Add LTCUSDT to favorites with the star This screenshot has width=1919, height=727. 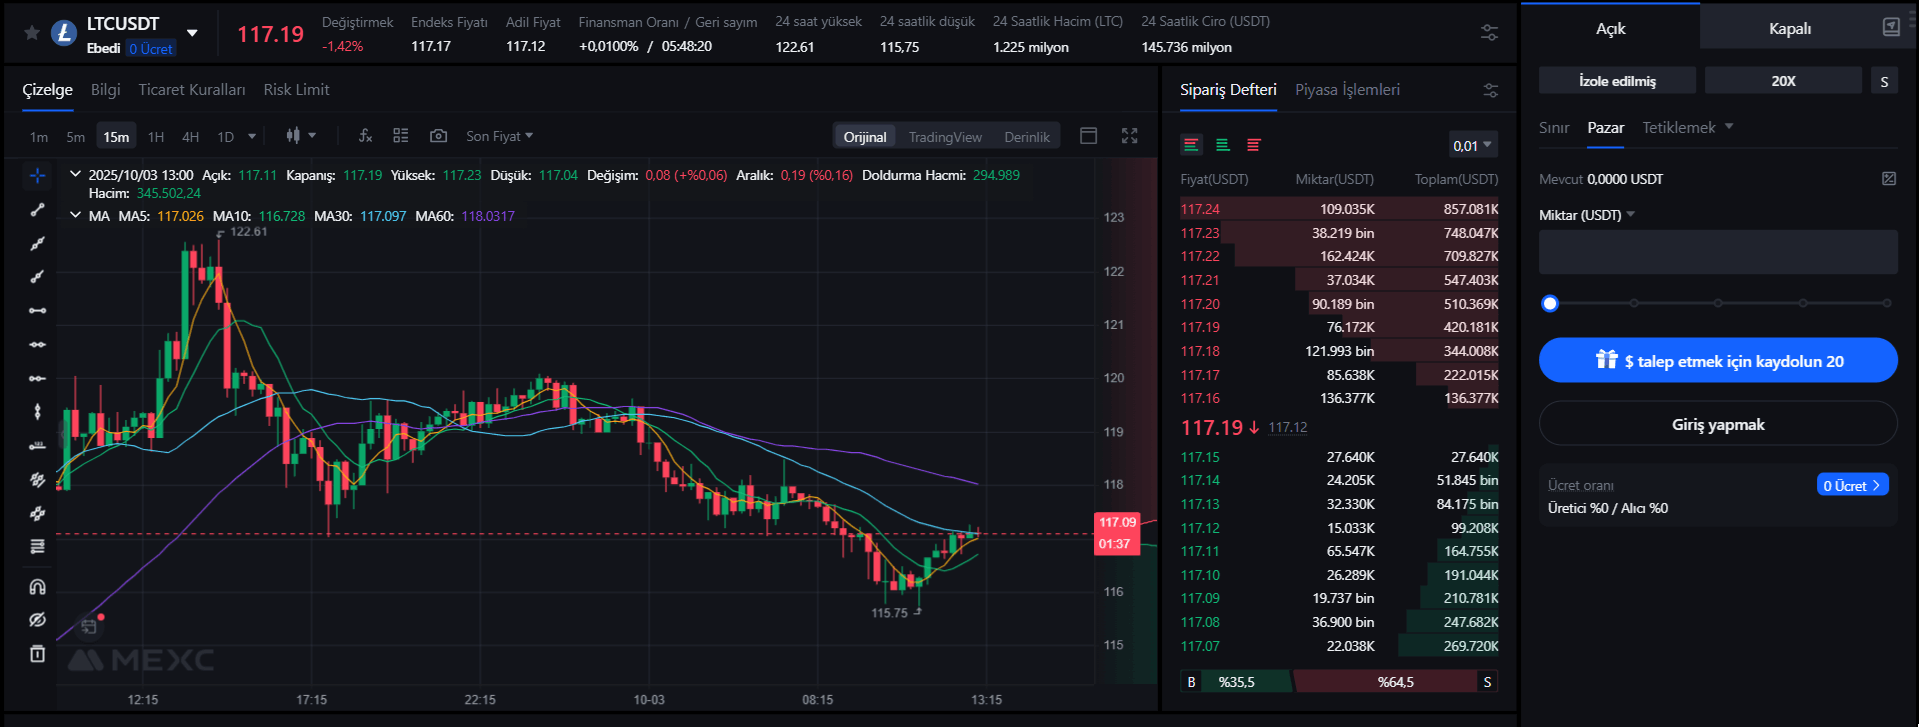point(32,34)
